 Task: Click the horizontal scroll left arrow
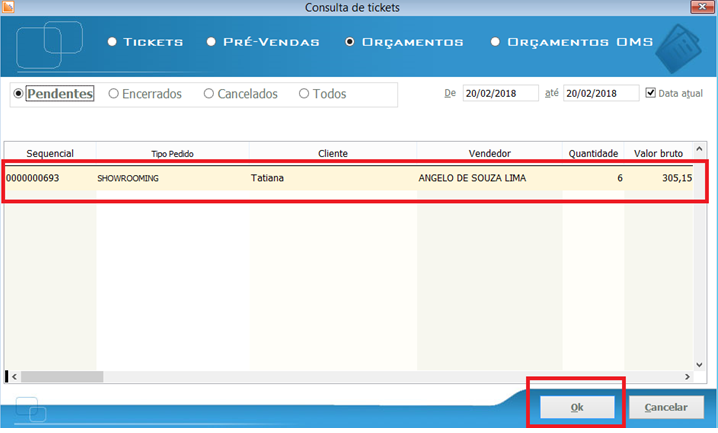coord(14,377)
